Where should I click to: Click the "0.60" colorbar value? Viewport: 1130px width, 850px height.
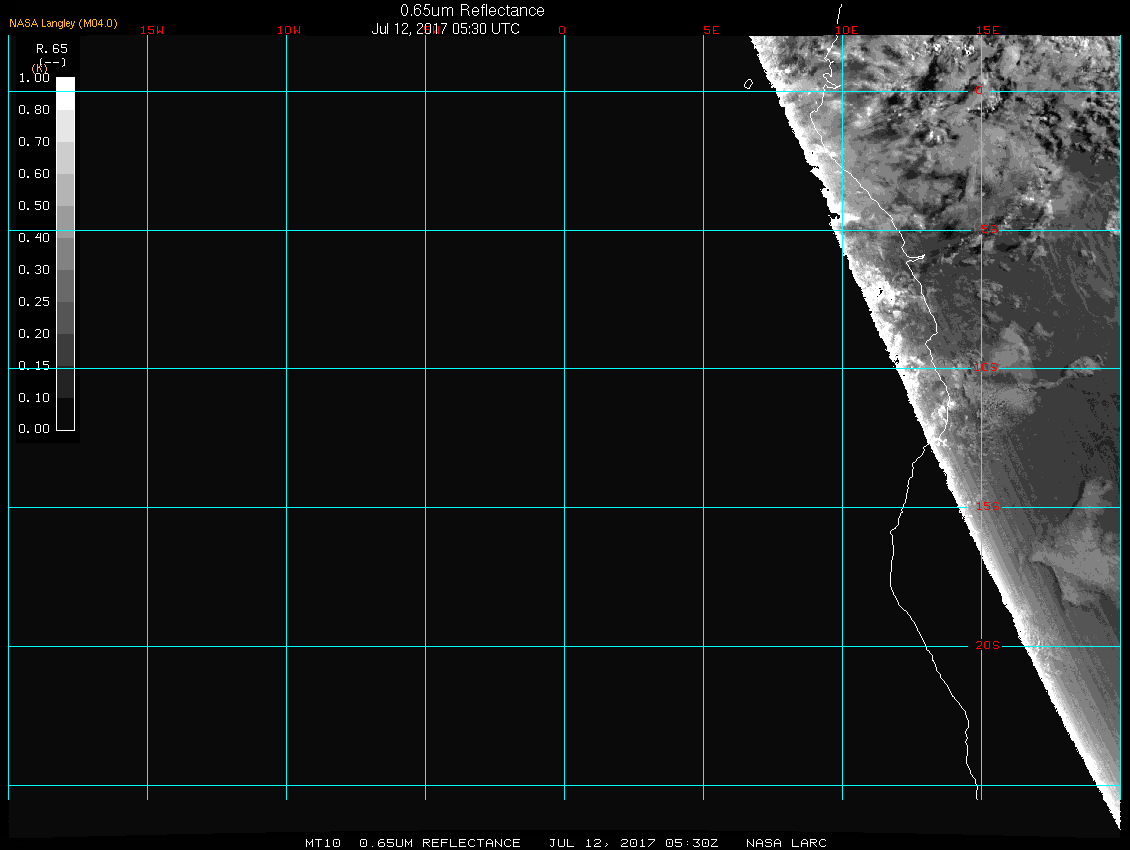pos(34,174)
